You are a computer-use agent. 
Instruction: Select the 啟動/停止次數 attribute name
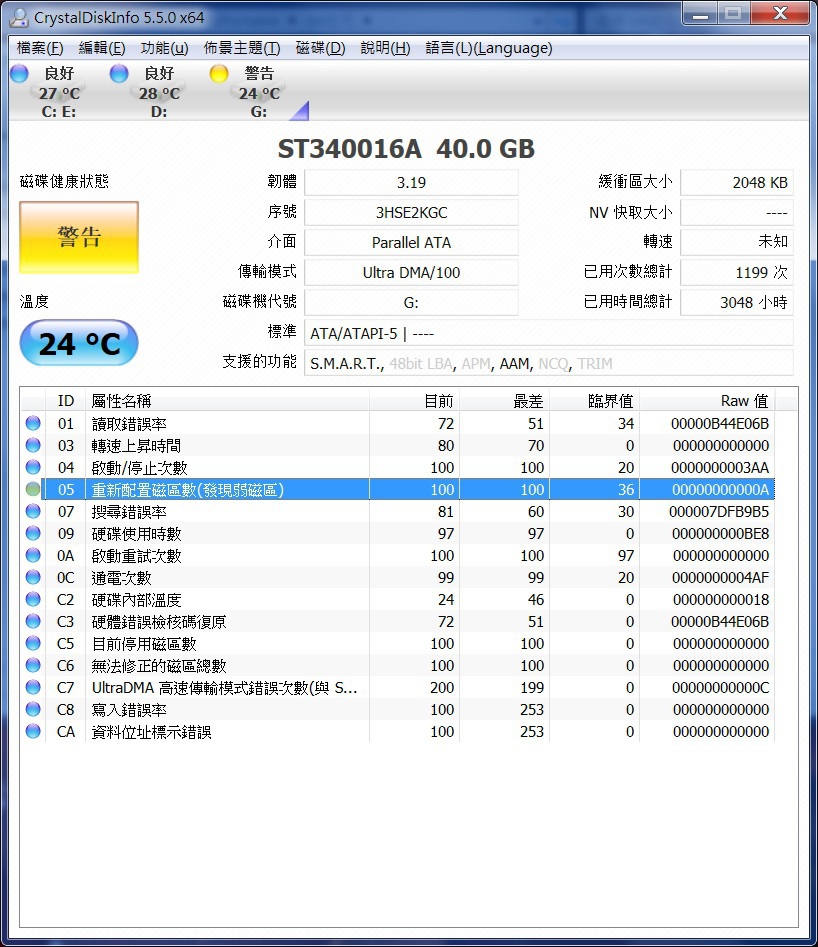140,468
